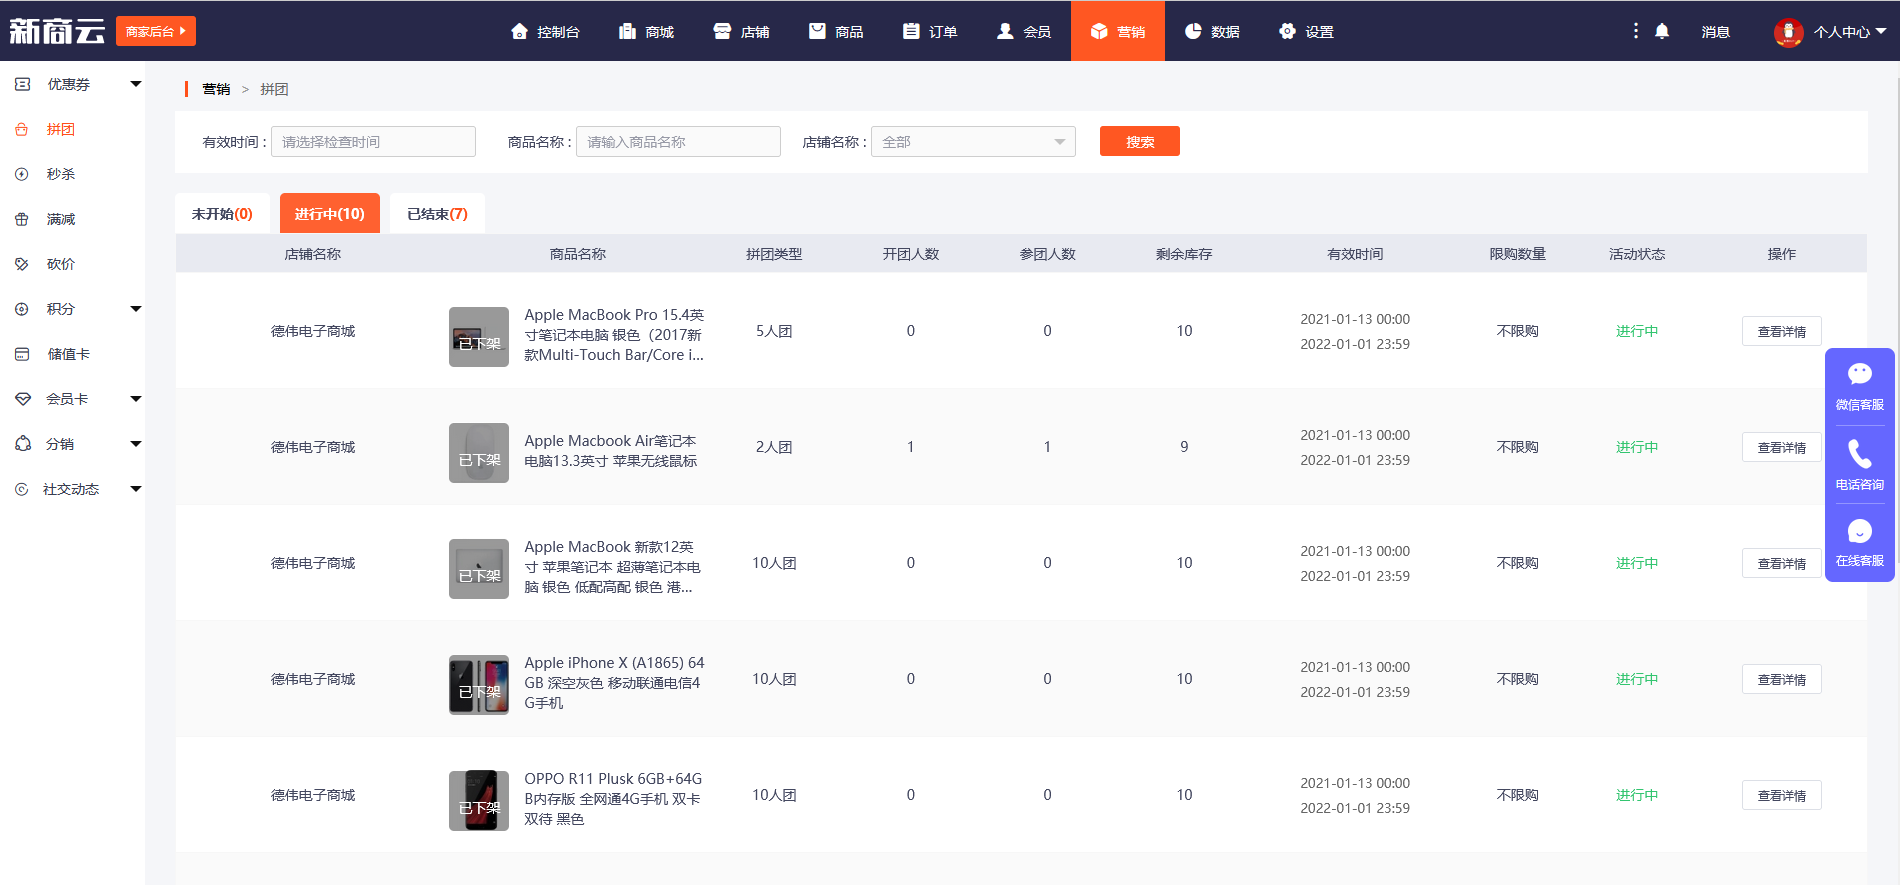Click the 拼团 sidebar icon
1900x885 pixels.
[x=22, y=129]
